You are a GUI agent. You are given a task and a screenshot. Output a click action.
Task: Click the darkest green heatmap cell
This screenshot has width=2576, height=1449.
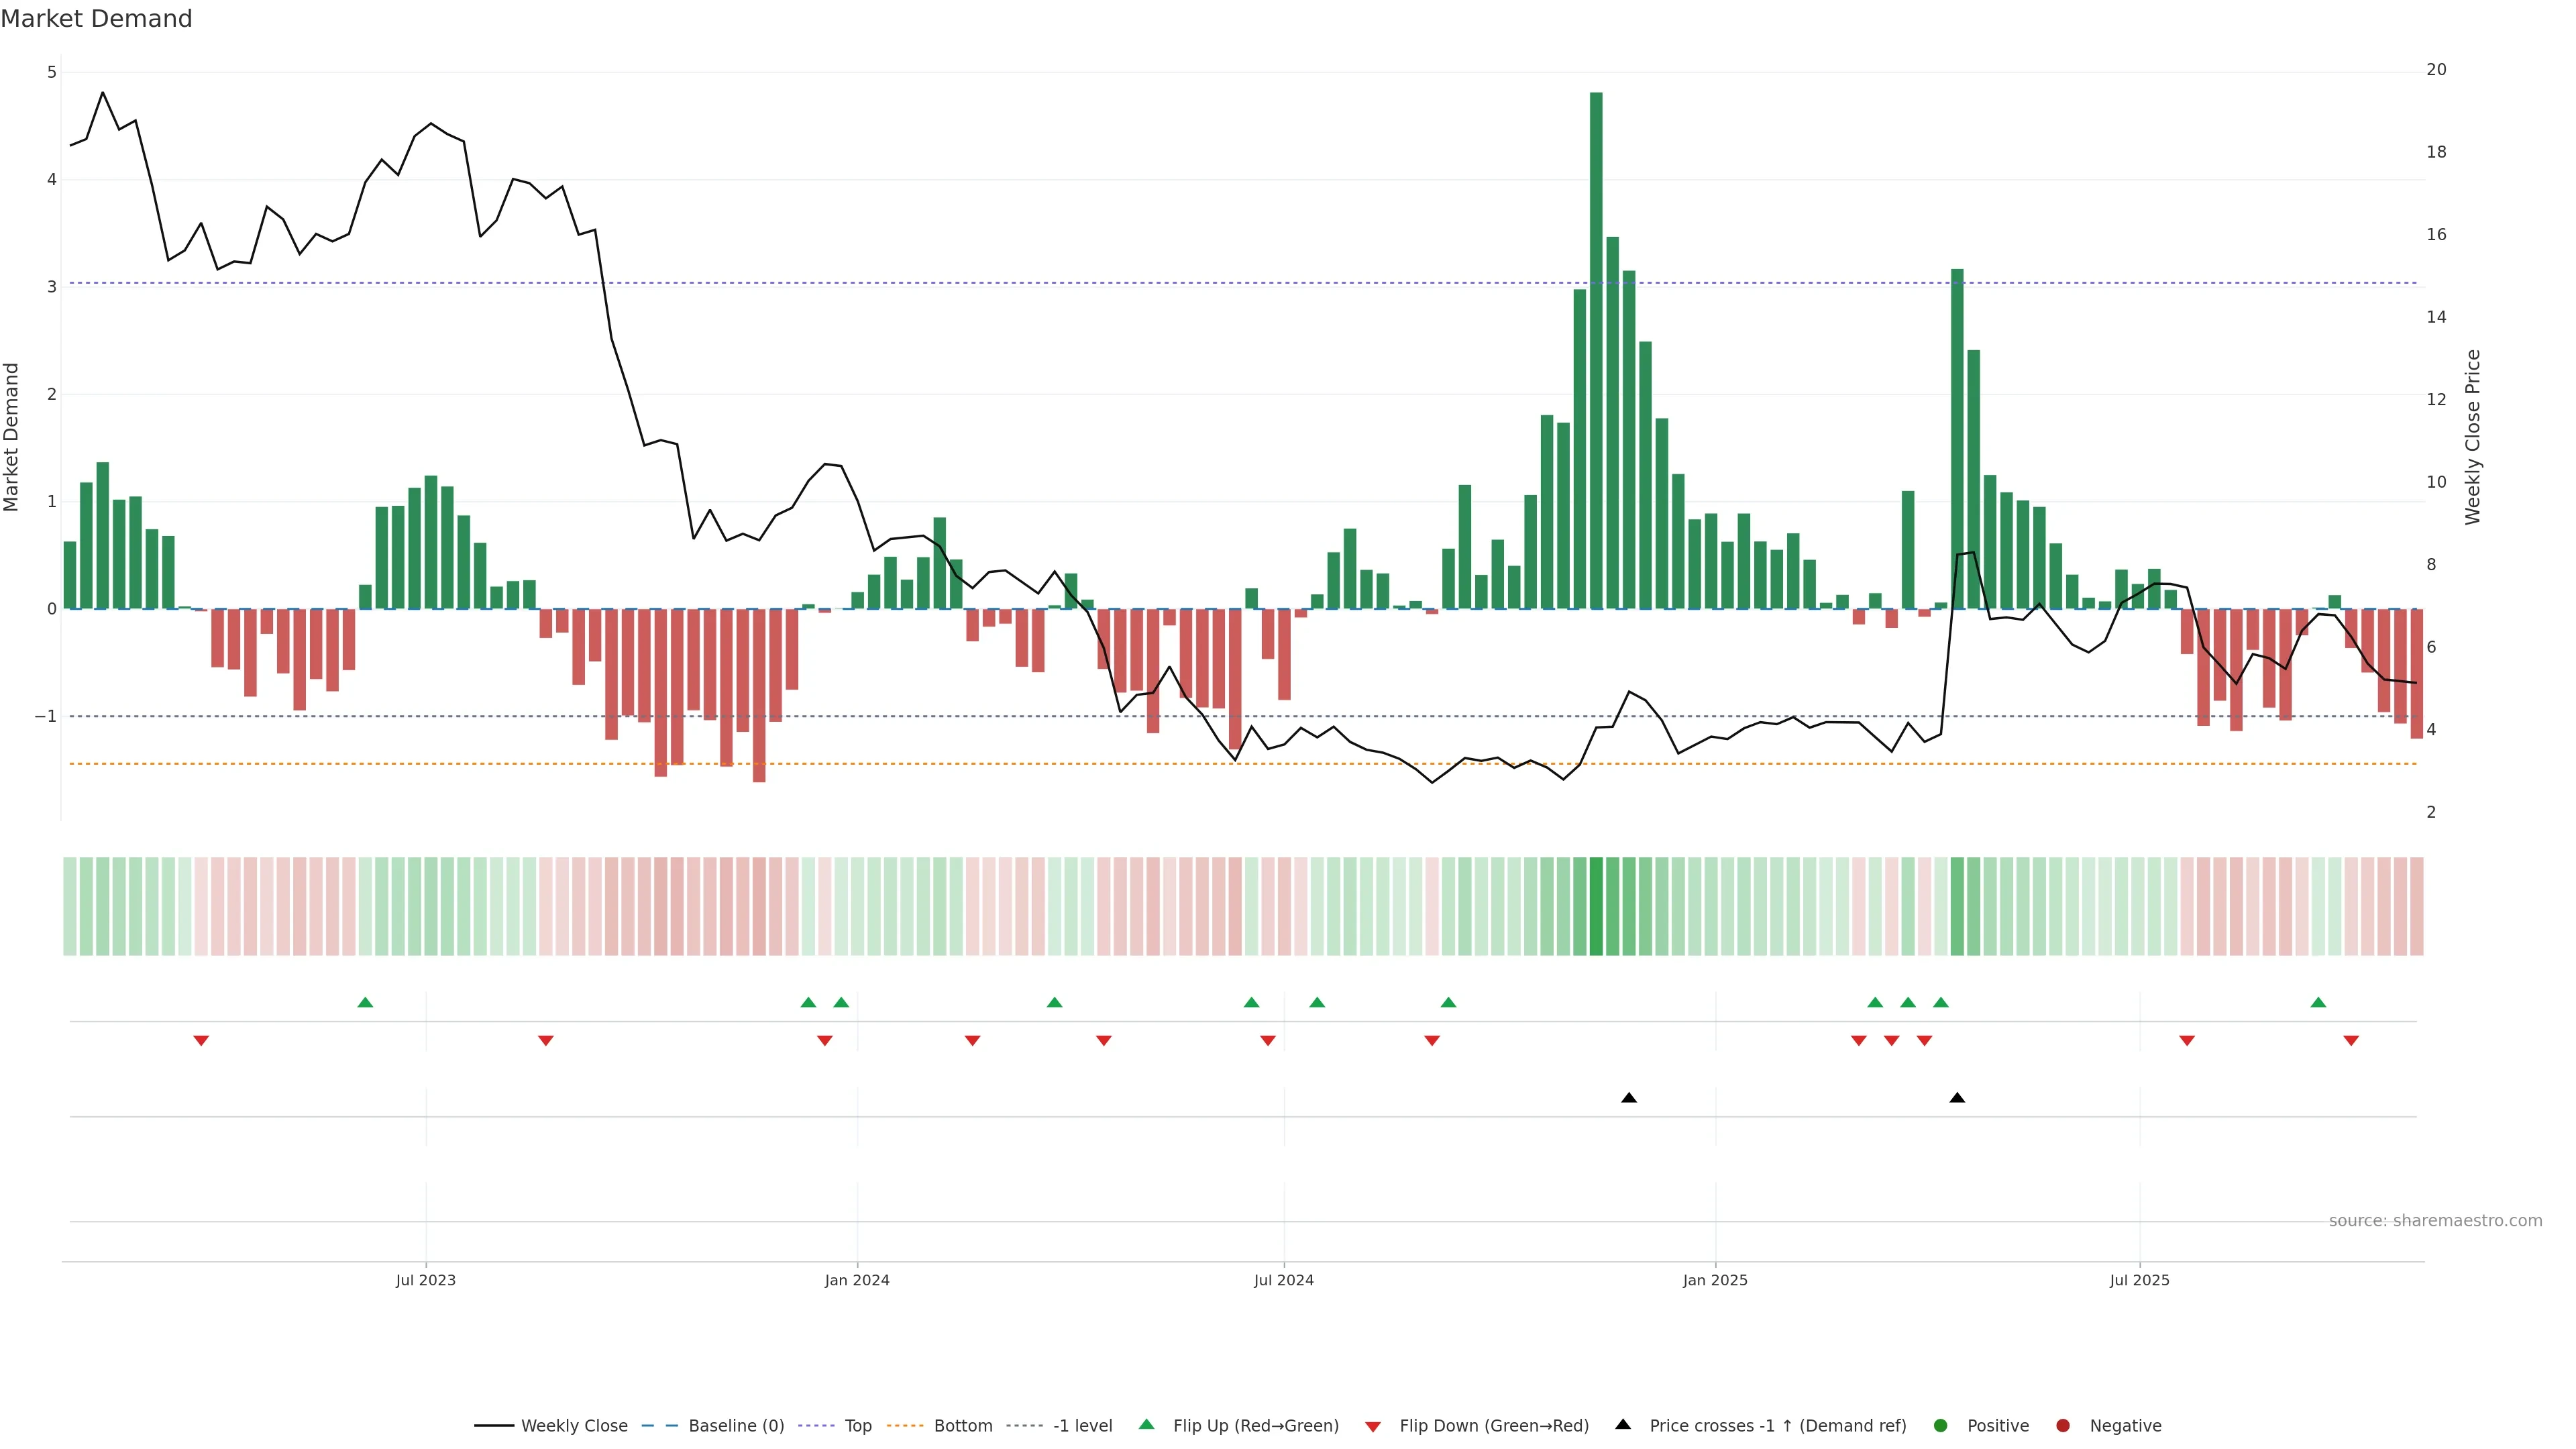[1596, 906]
